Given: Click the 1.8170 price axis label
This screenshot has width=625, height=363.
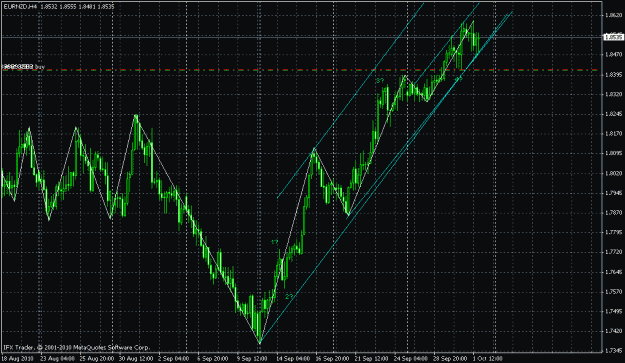Looking at the screenshot, I should [x=613, y=133].
